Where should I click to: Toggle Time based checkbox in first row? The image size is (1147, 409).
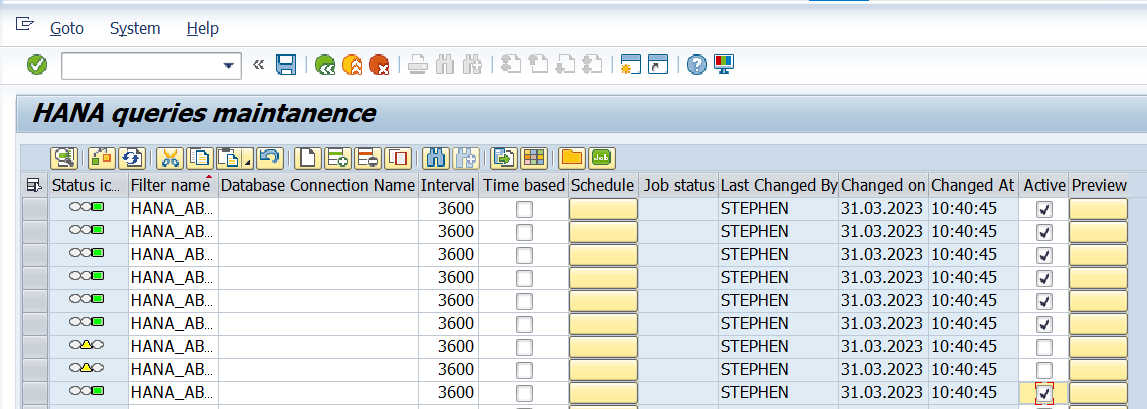pos(524,209)
